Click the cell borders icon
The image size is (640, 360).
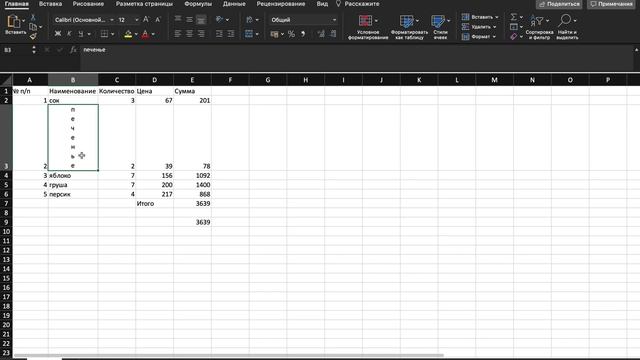(104, 34)
